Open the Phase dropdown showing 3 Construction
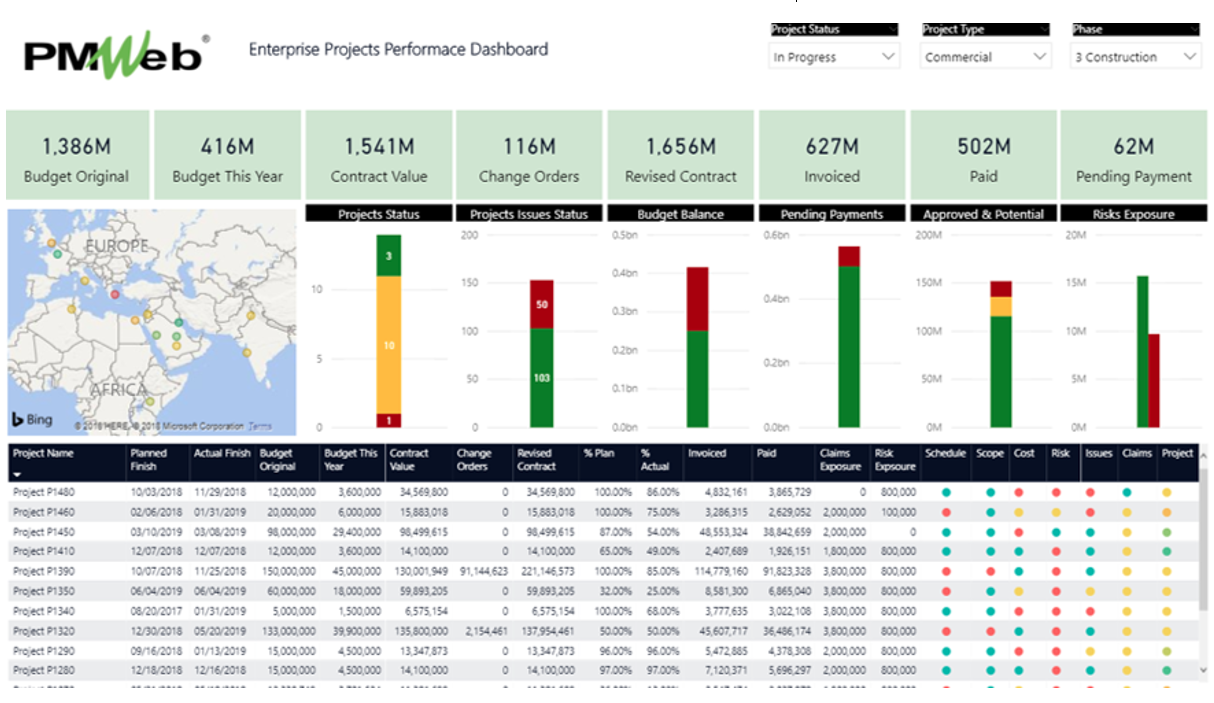 pos(1135,56)
